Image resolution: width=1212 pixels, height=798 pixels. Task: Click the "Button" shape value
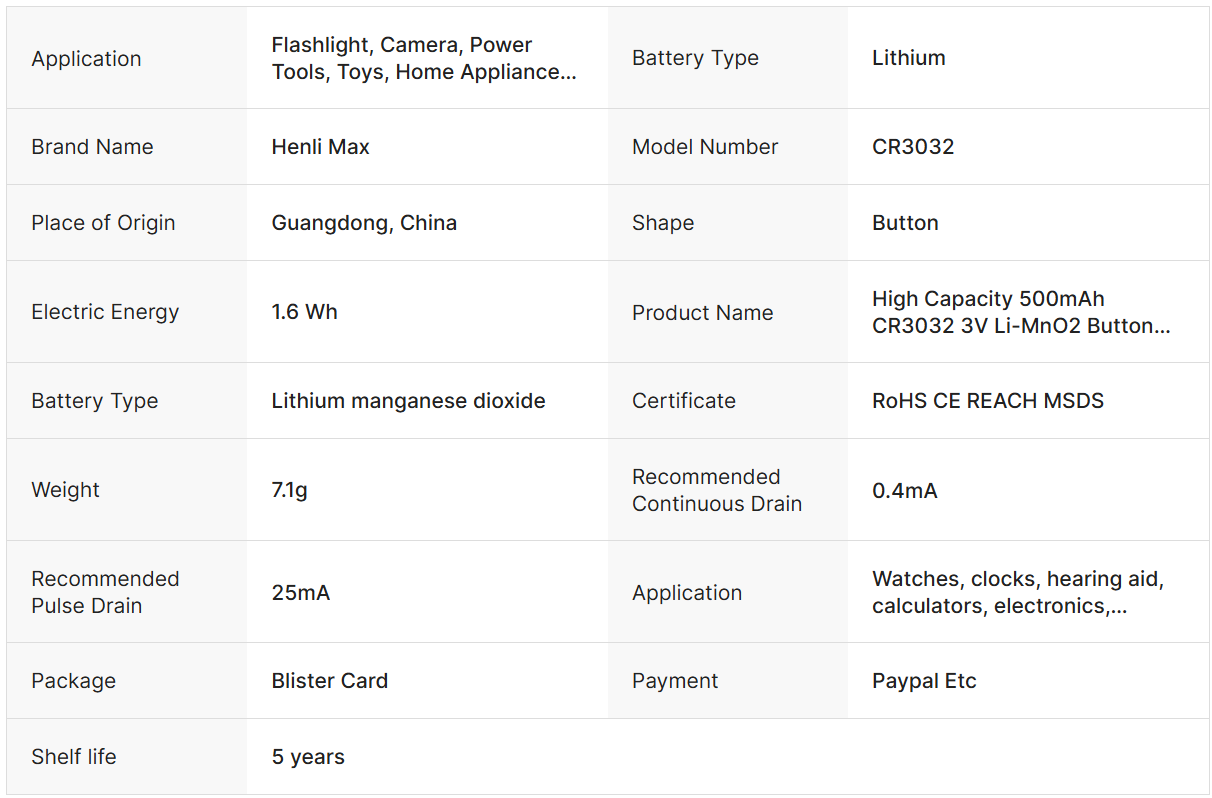coord(905,223)
